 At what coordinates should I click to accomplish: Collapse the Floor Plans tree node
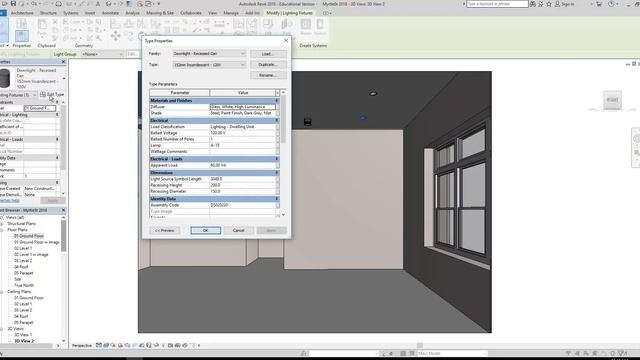tap(2, 230)
